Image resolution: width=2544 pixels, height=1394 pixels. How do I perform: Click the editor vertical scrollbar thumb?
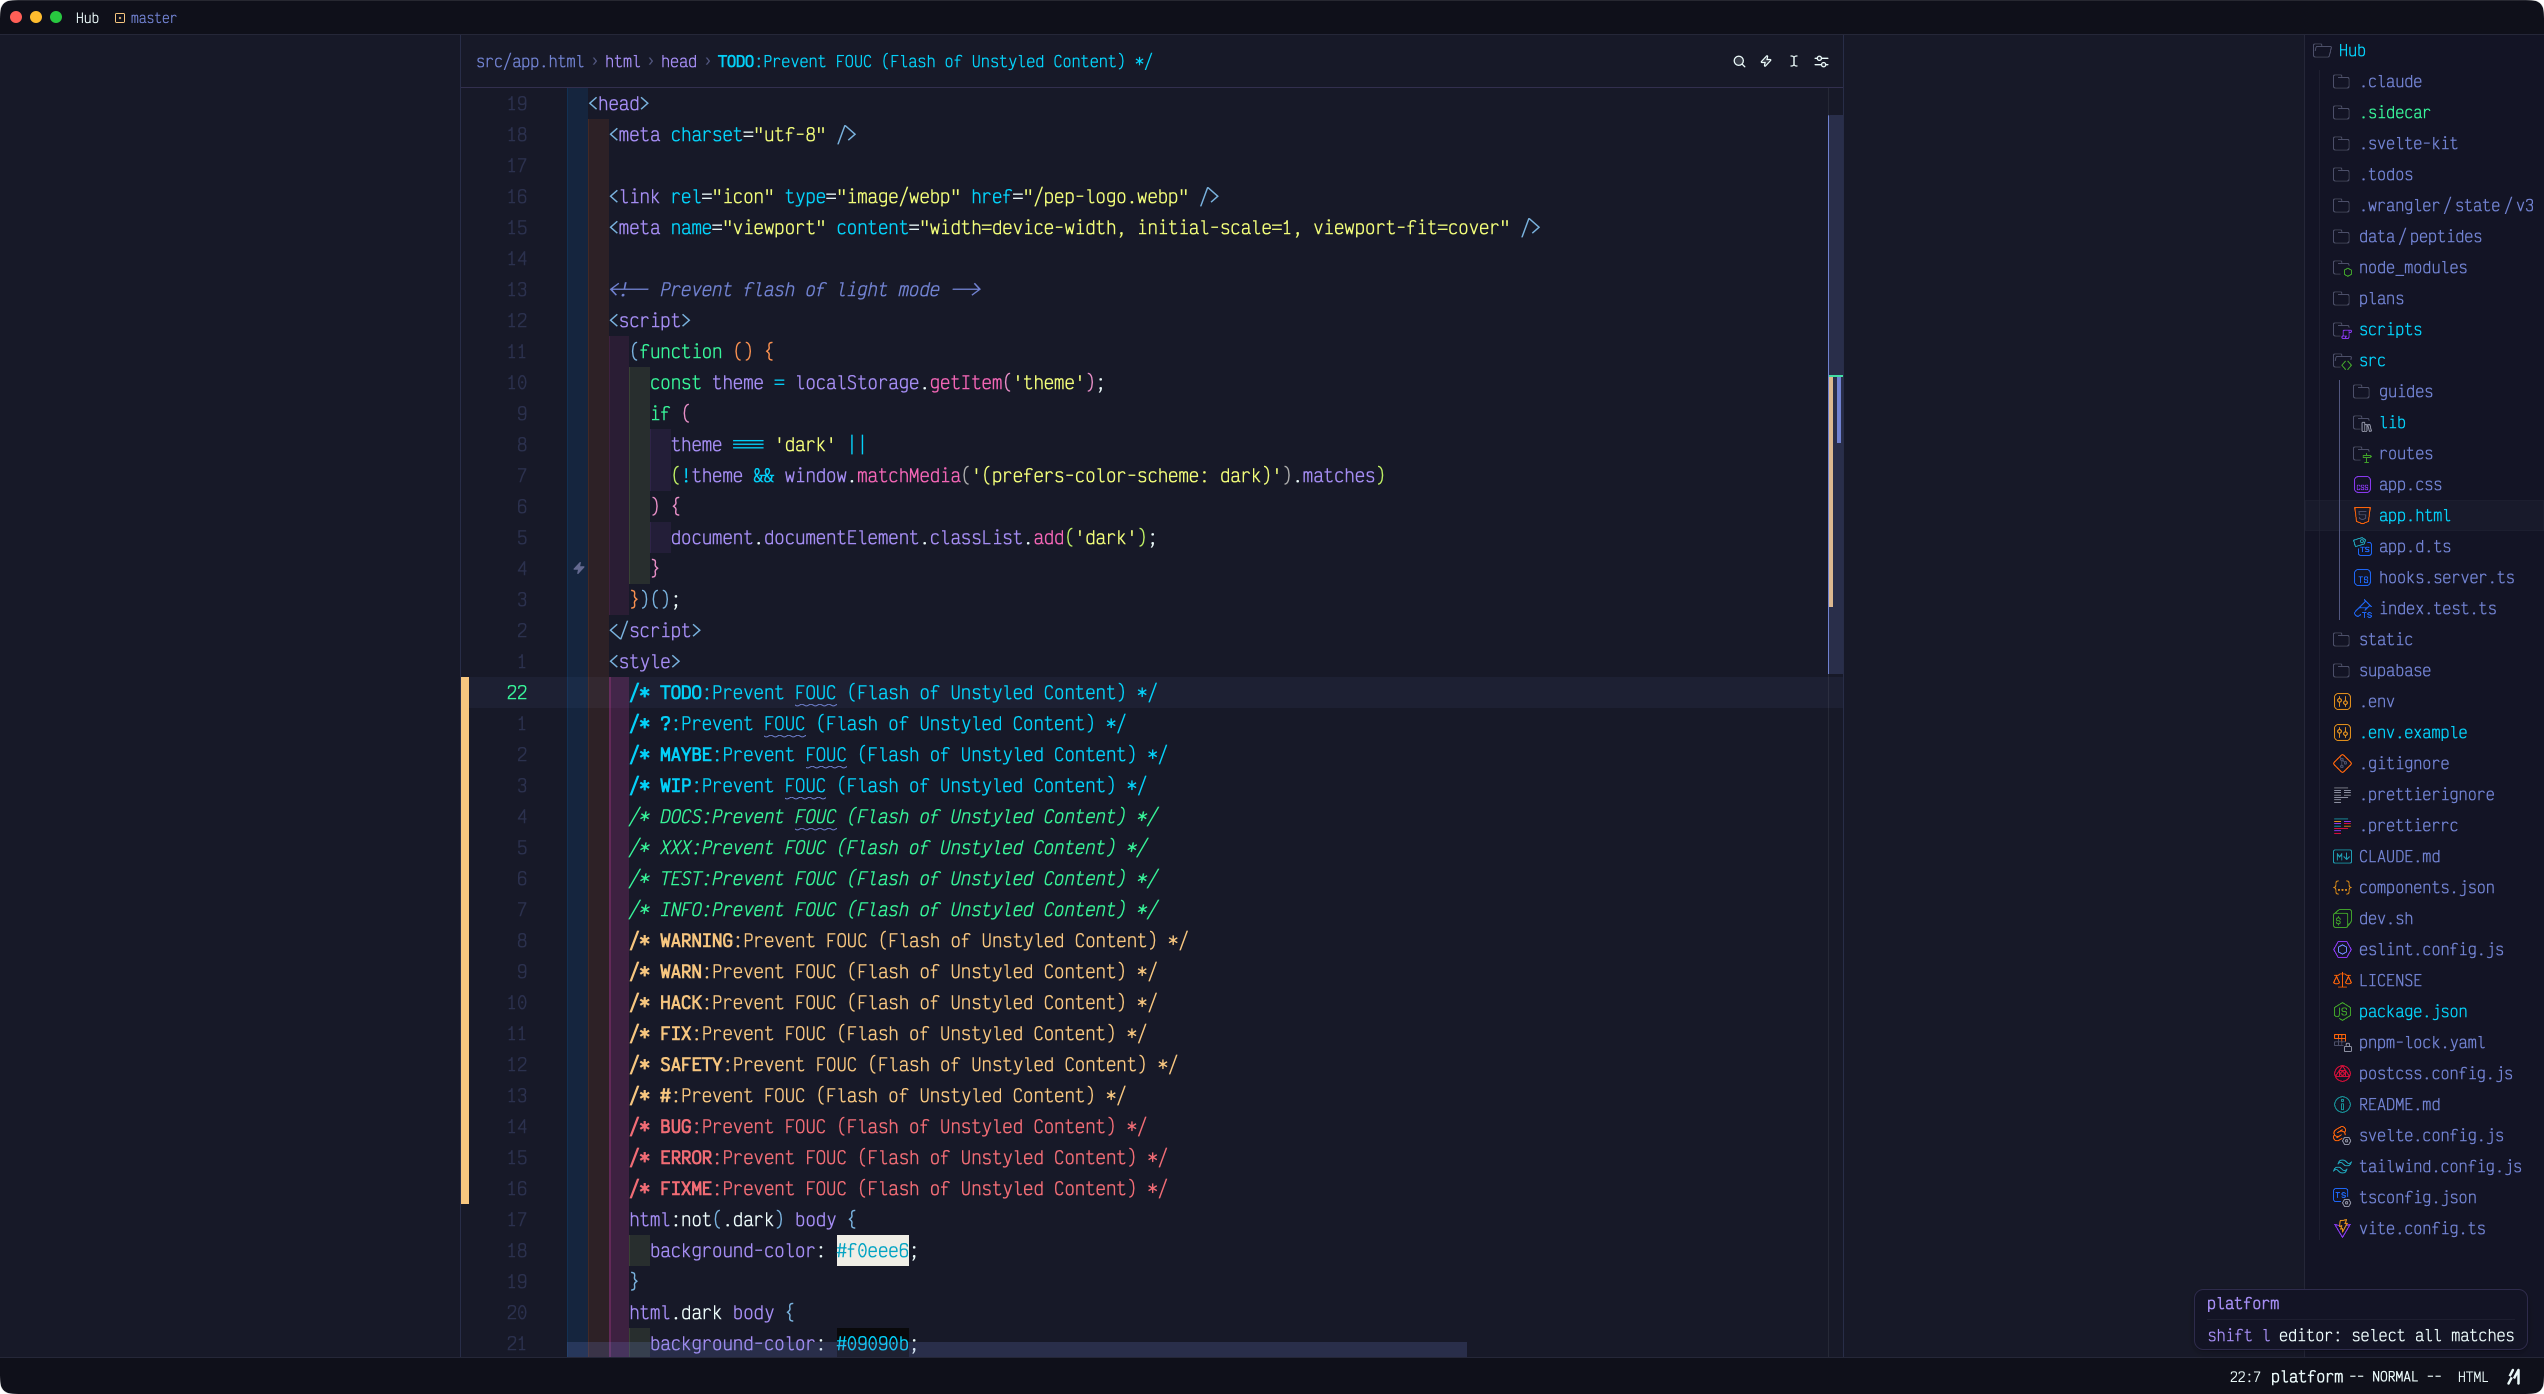click(x=1835, y=394)
